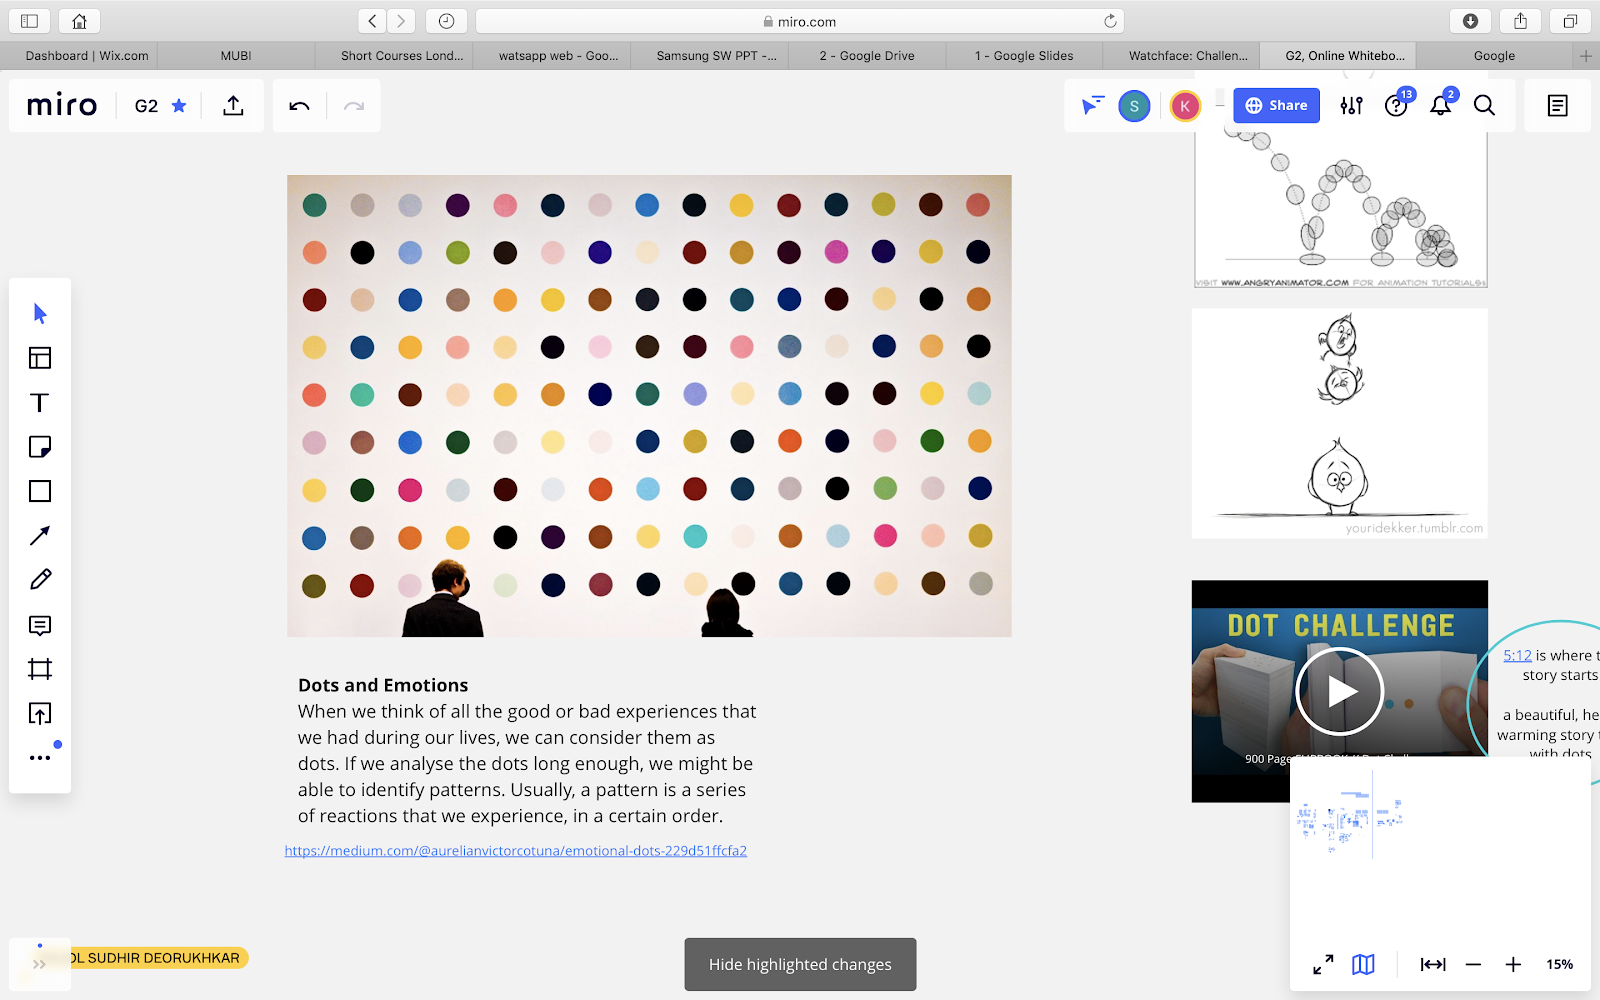Click Hide highlighted changes button
The image size is (1600, 1000).
coord(800,964)
